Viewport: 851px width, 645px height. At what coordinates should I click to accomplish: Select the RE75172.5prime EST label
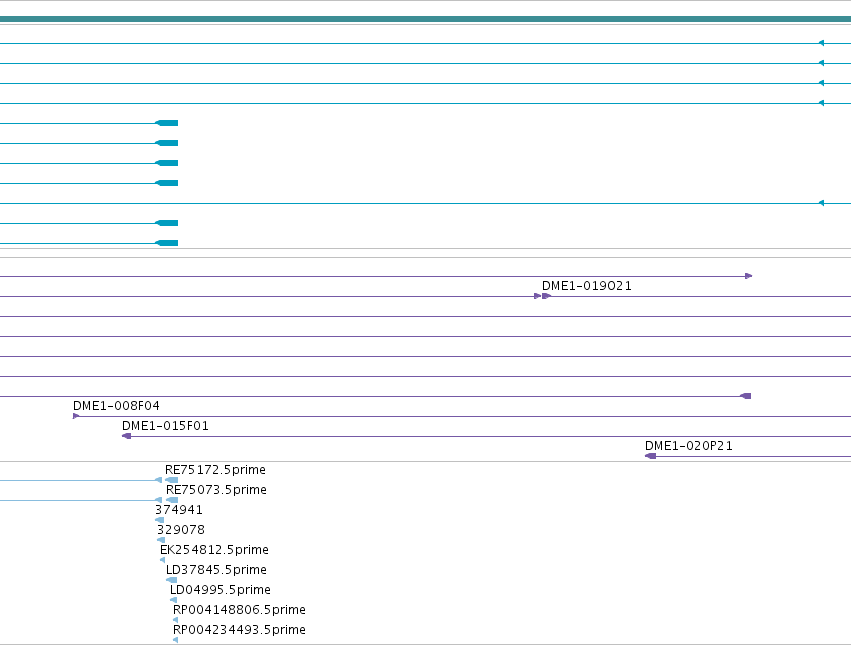(215, 470)
